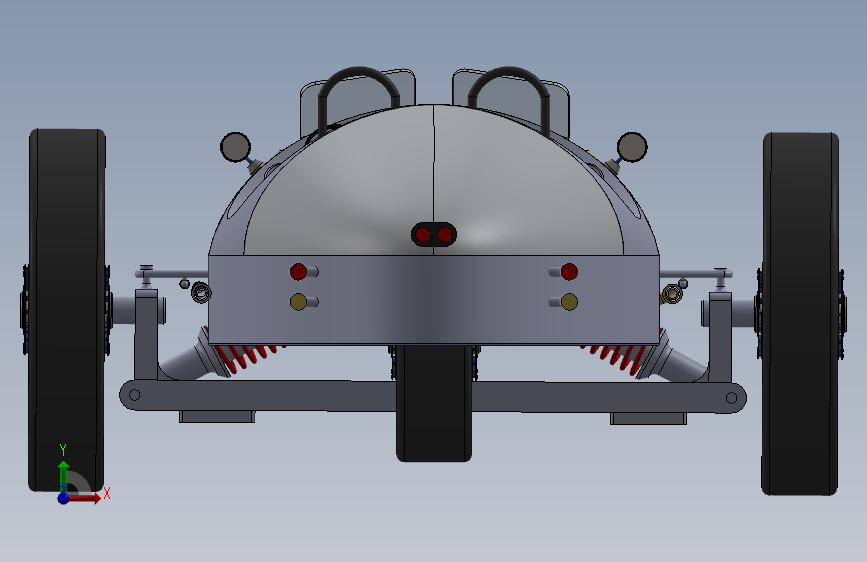The image size is (867, 562).
Task: Click the right rod end bearing
Action: tap(671, 294)
